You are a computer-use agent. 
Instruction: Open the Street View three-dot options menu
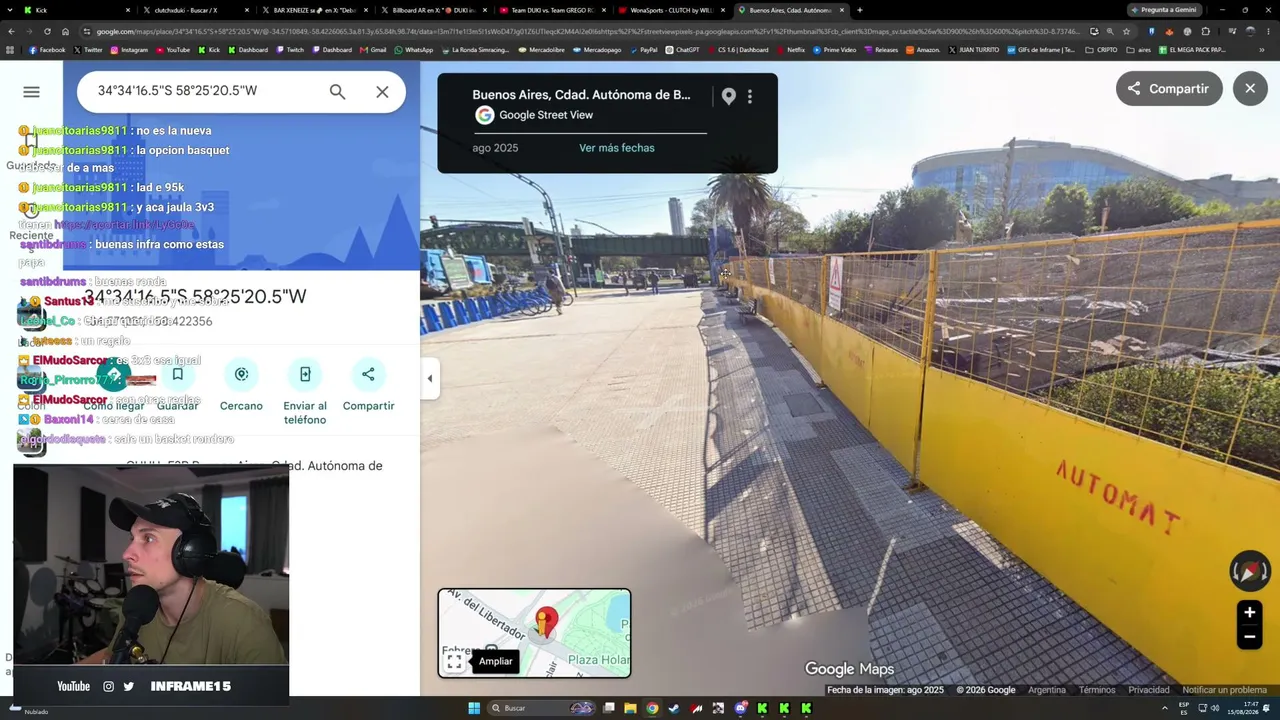click(750, 96)
